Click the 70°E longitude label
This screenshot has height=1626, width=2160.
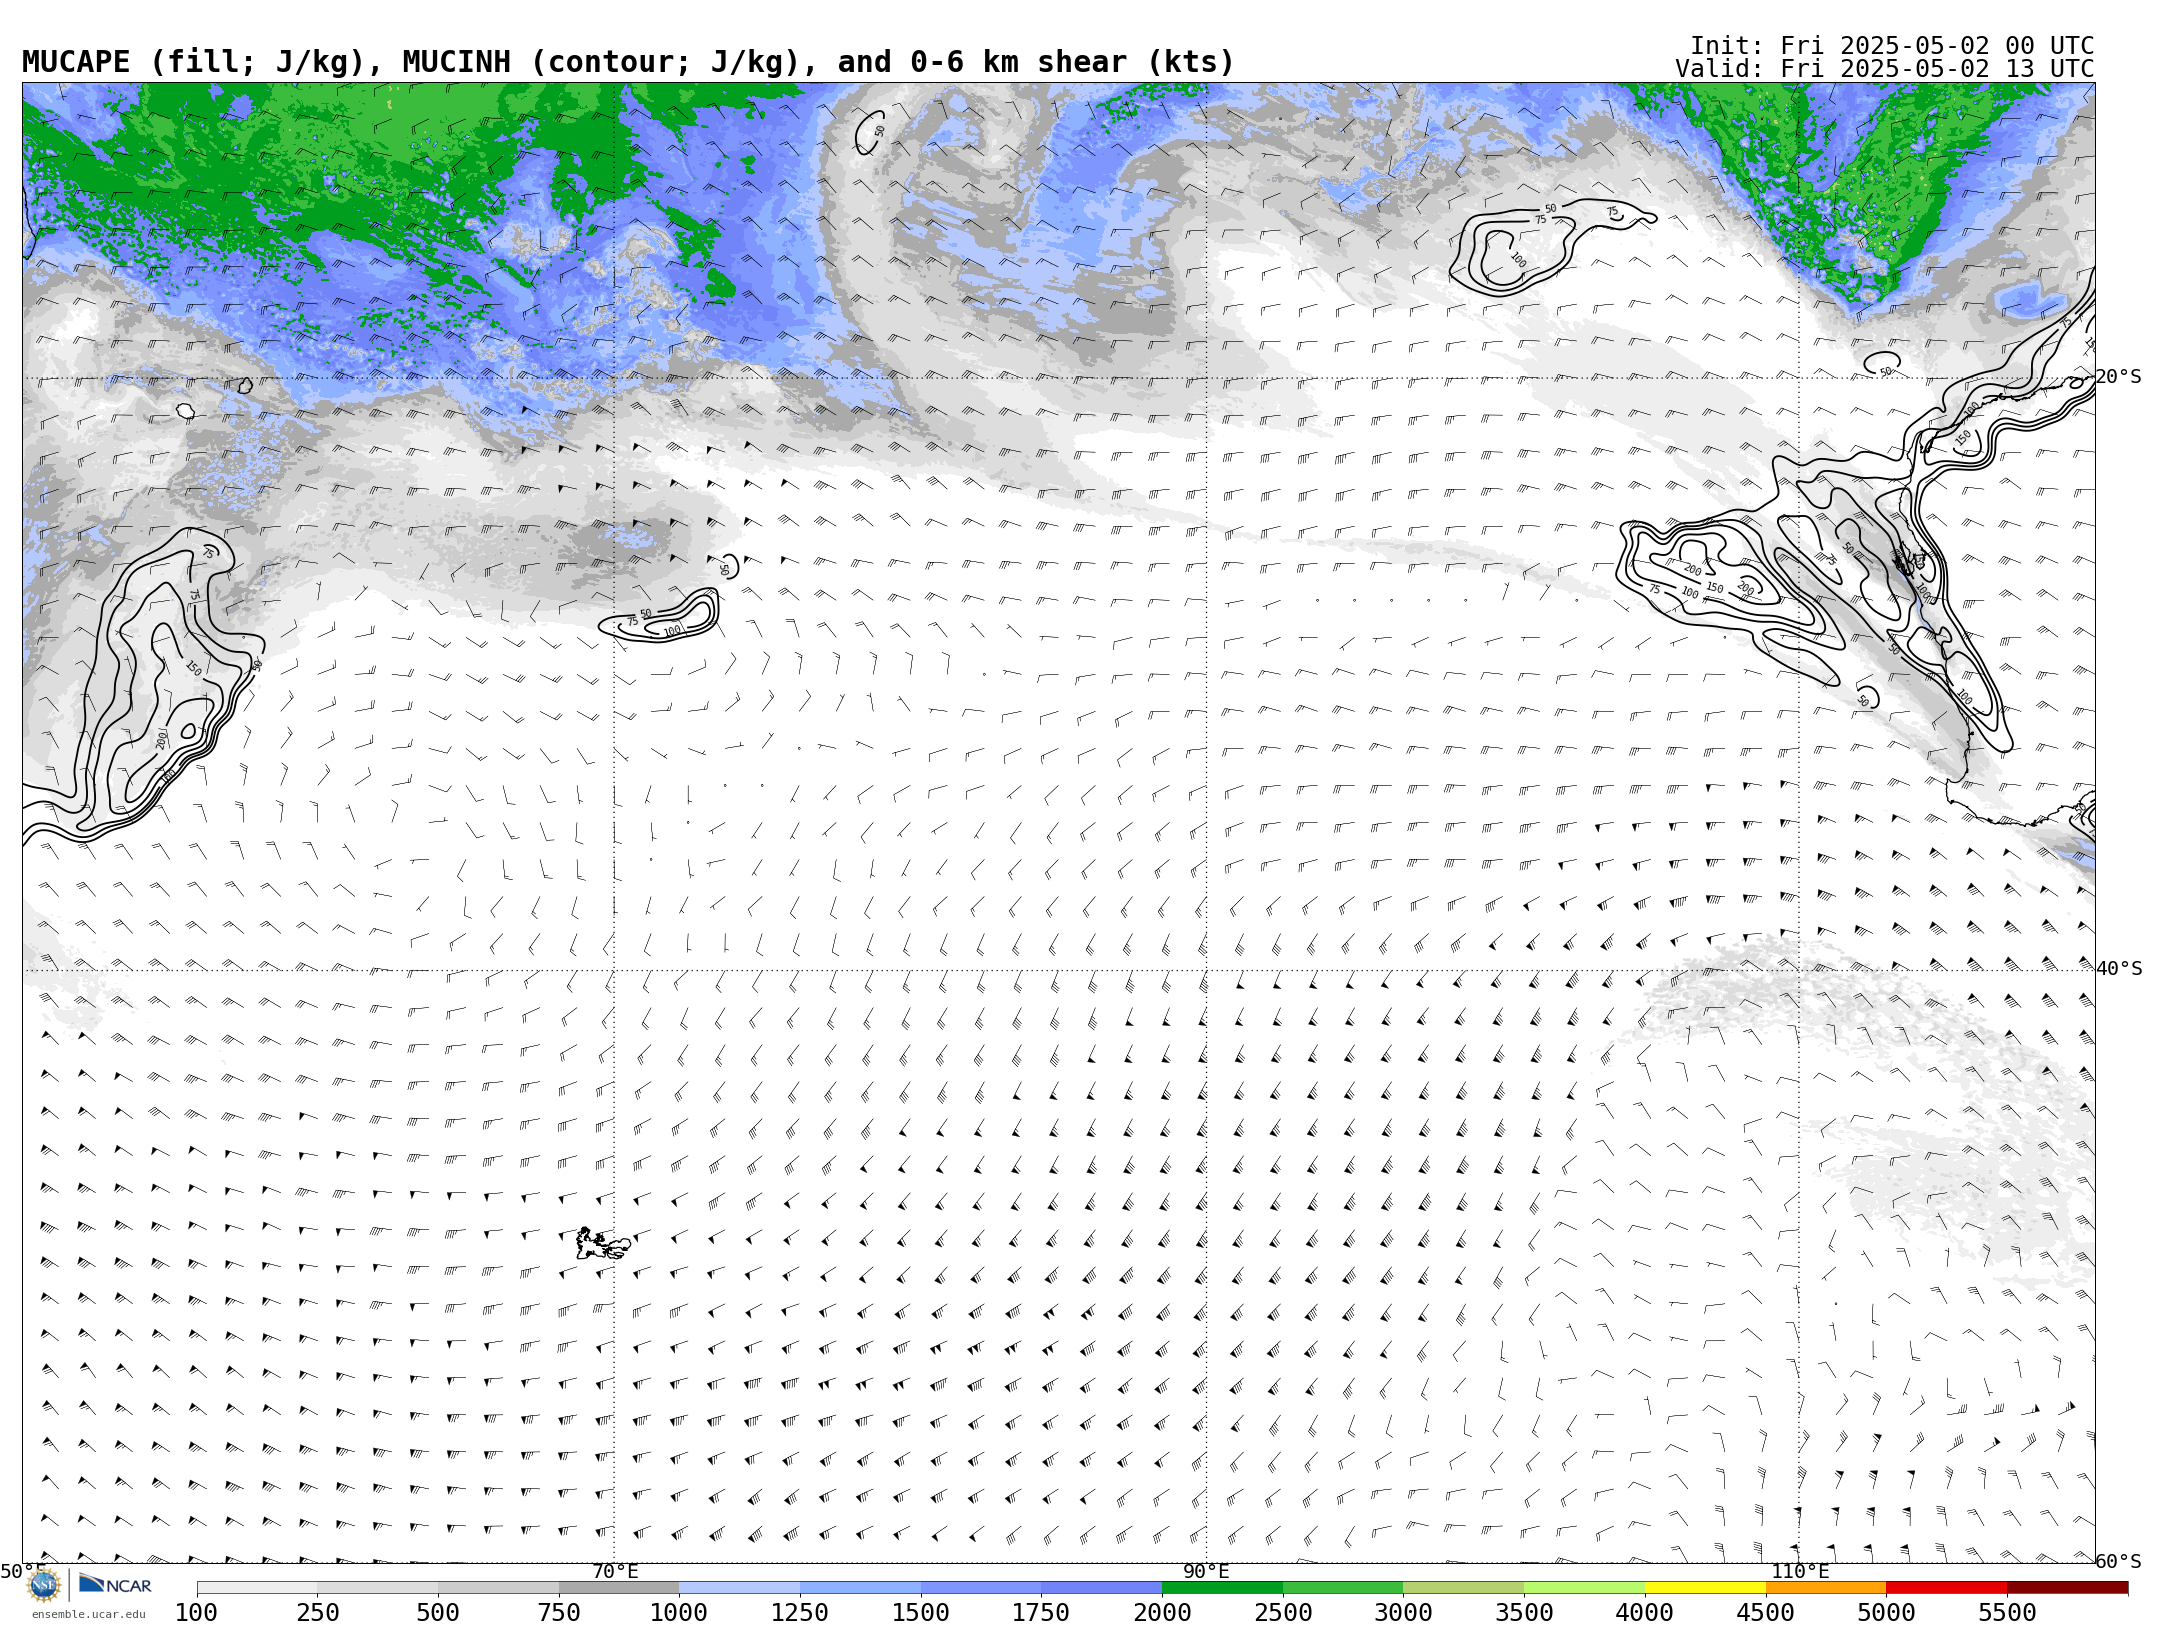coord(615,1571)
